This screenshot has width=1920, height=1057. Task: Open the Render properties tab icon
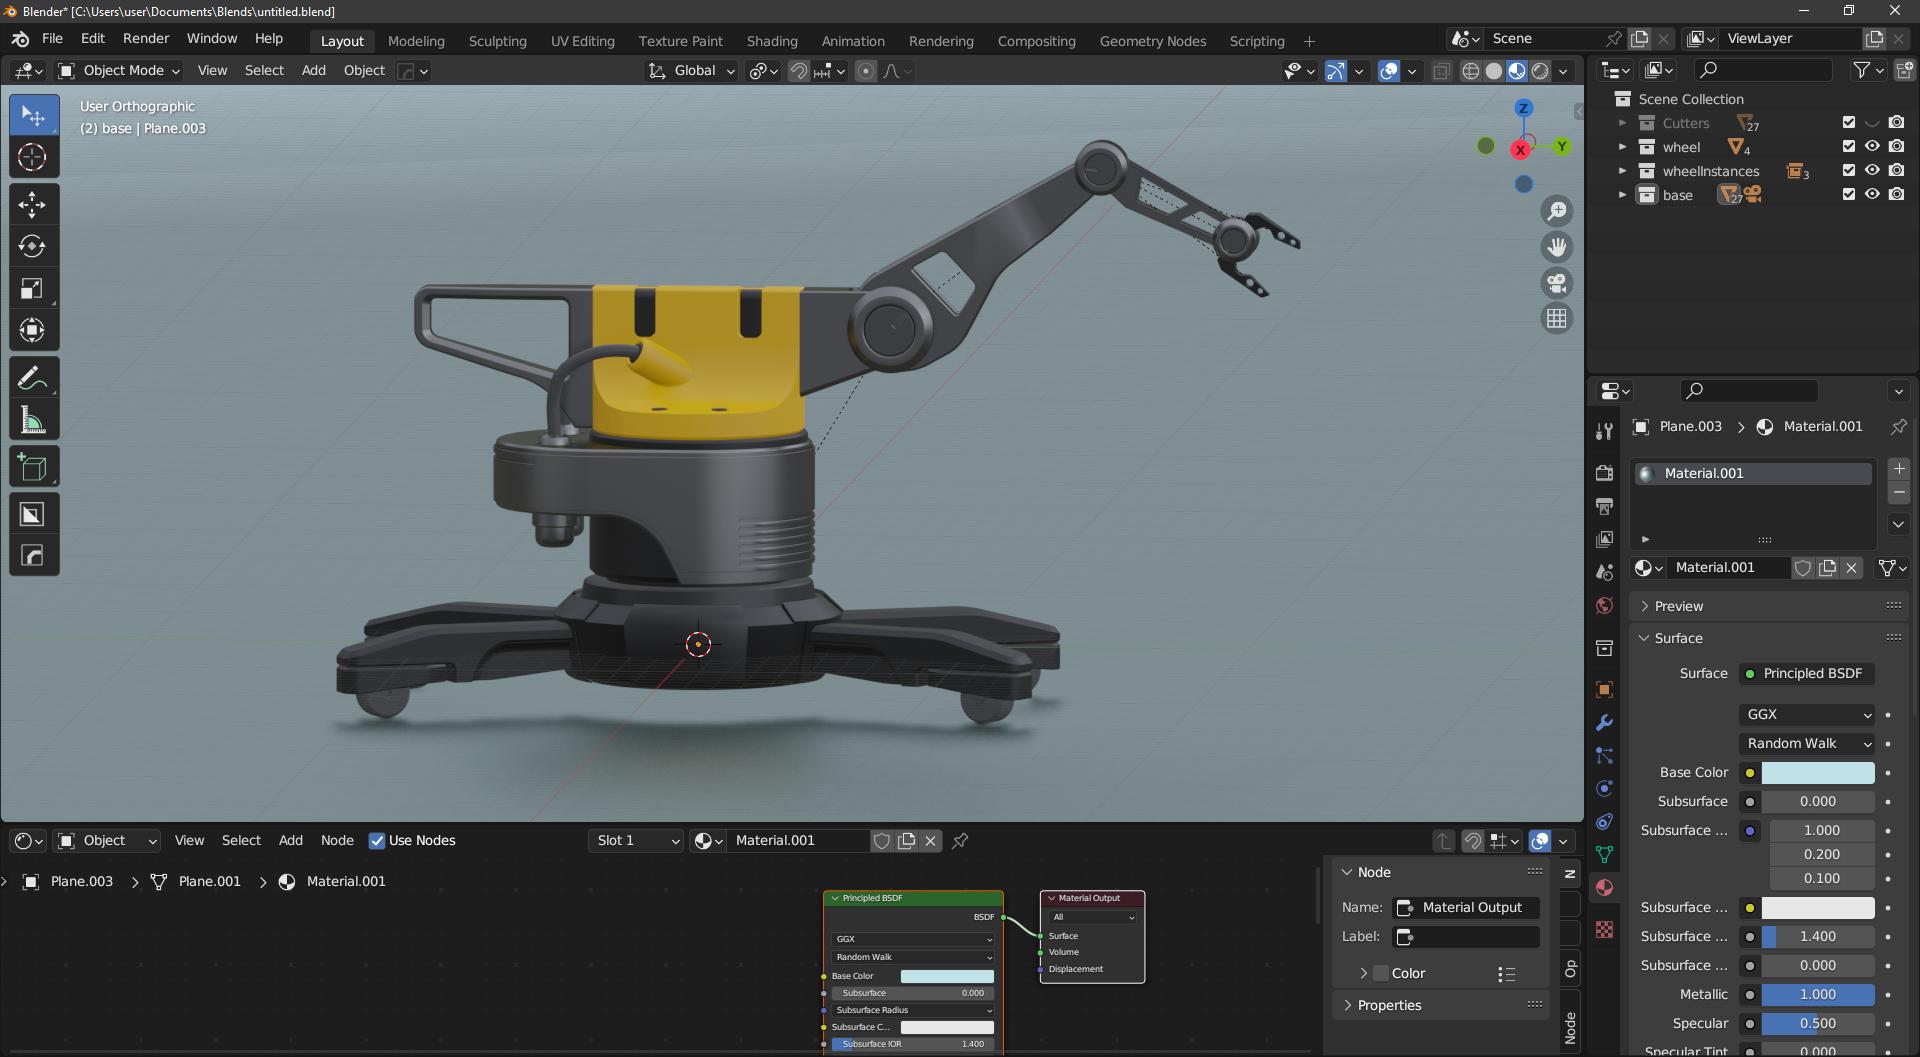1604,472
